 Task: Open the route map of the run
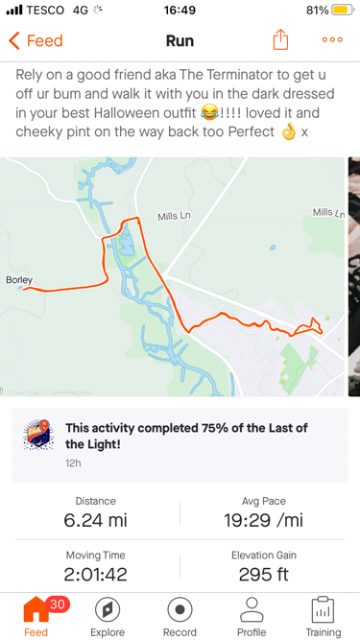pos(173,276)
